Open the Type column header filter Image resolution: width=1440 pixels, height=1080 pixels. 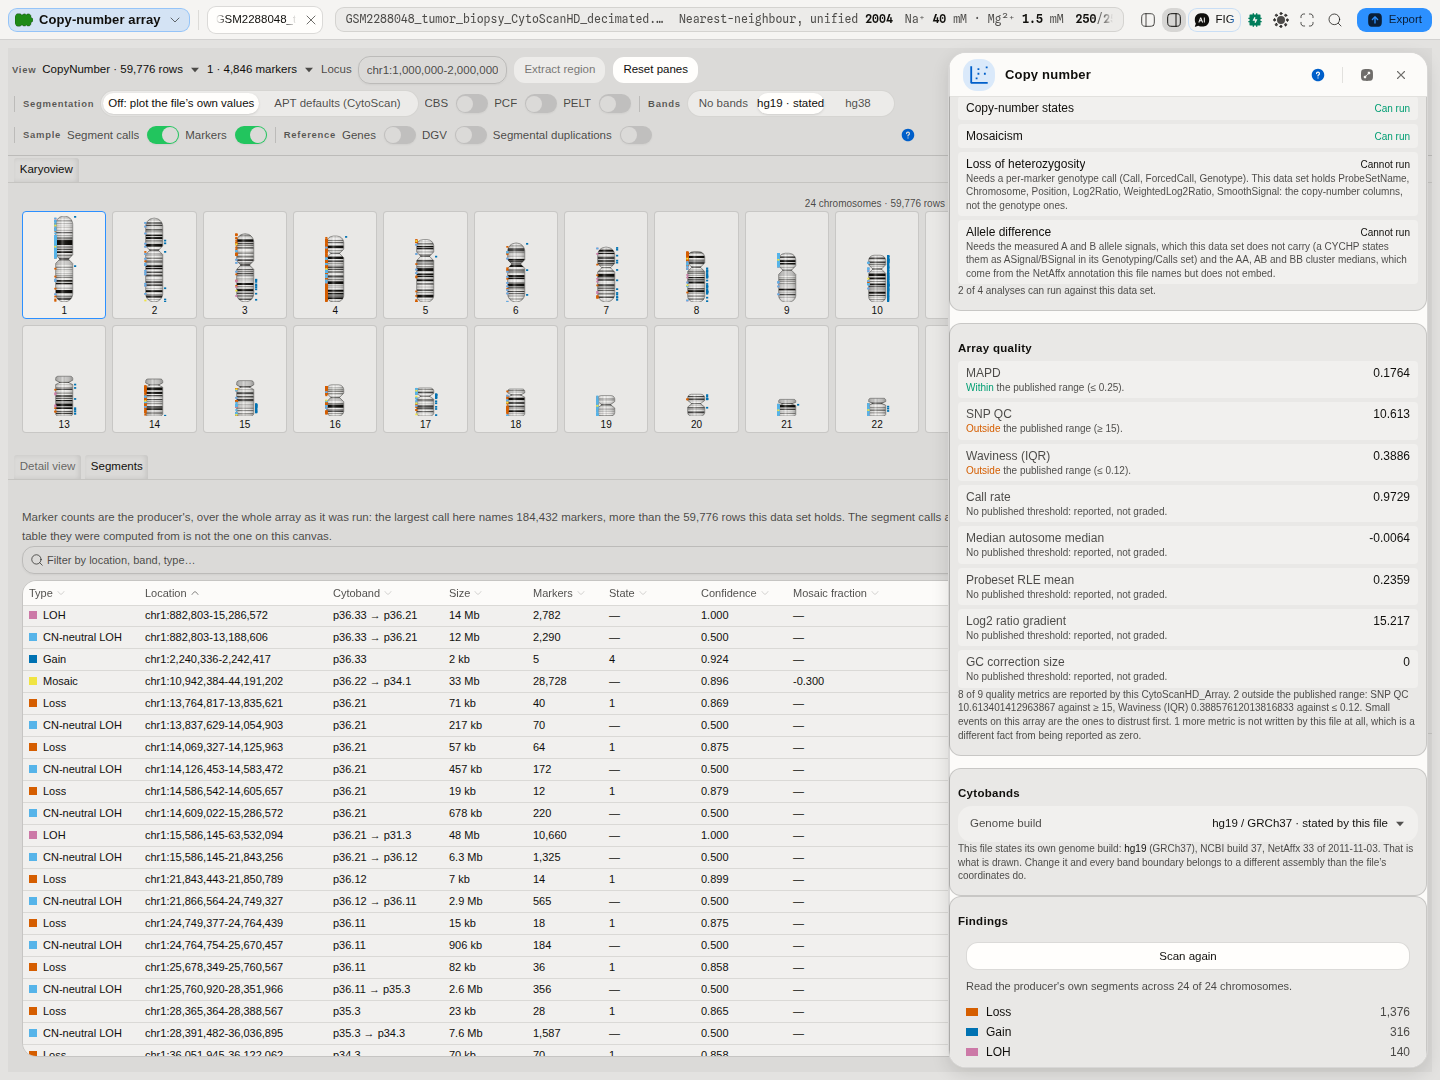pyautogui.click(x=47, y=593)
